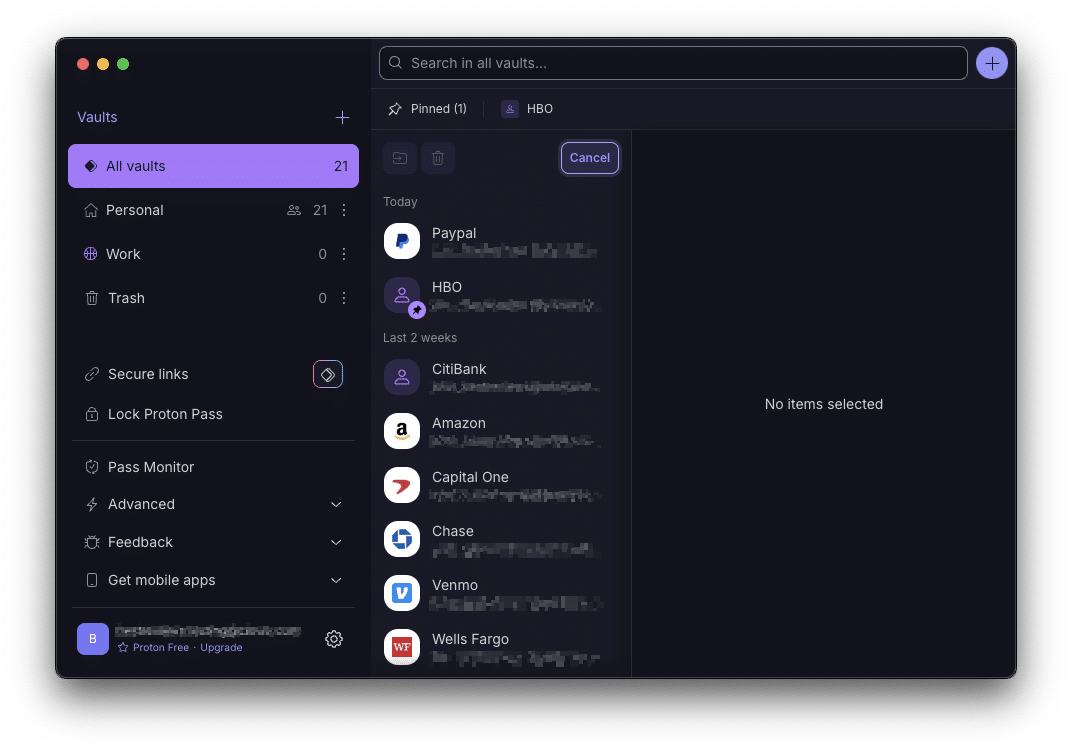
Task: Expand the Advanced section
Action: point(141,504)
